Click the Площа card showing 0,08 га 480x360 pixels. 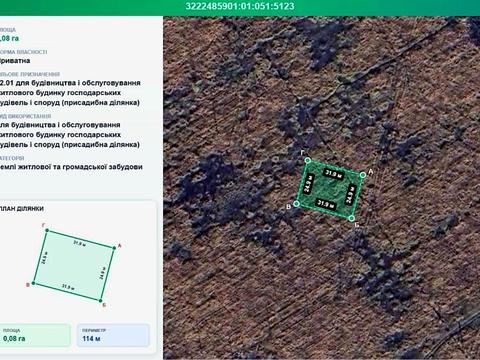(35, 335)
